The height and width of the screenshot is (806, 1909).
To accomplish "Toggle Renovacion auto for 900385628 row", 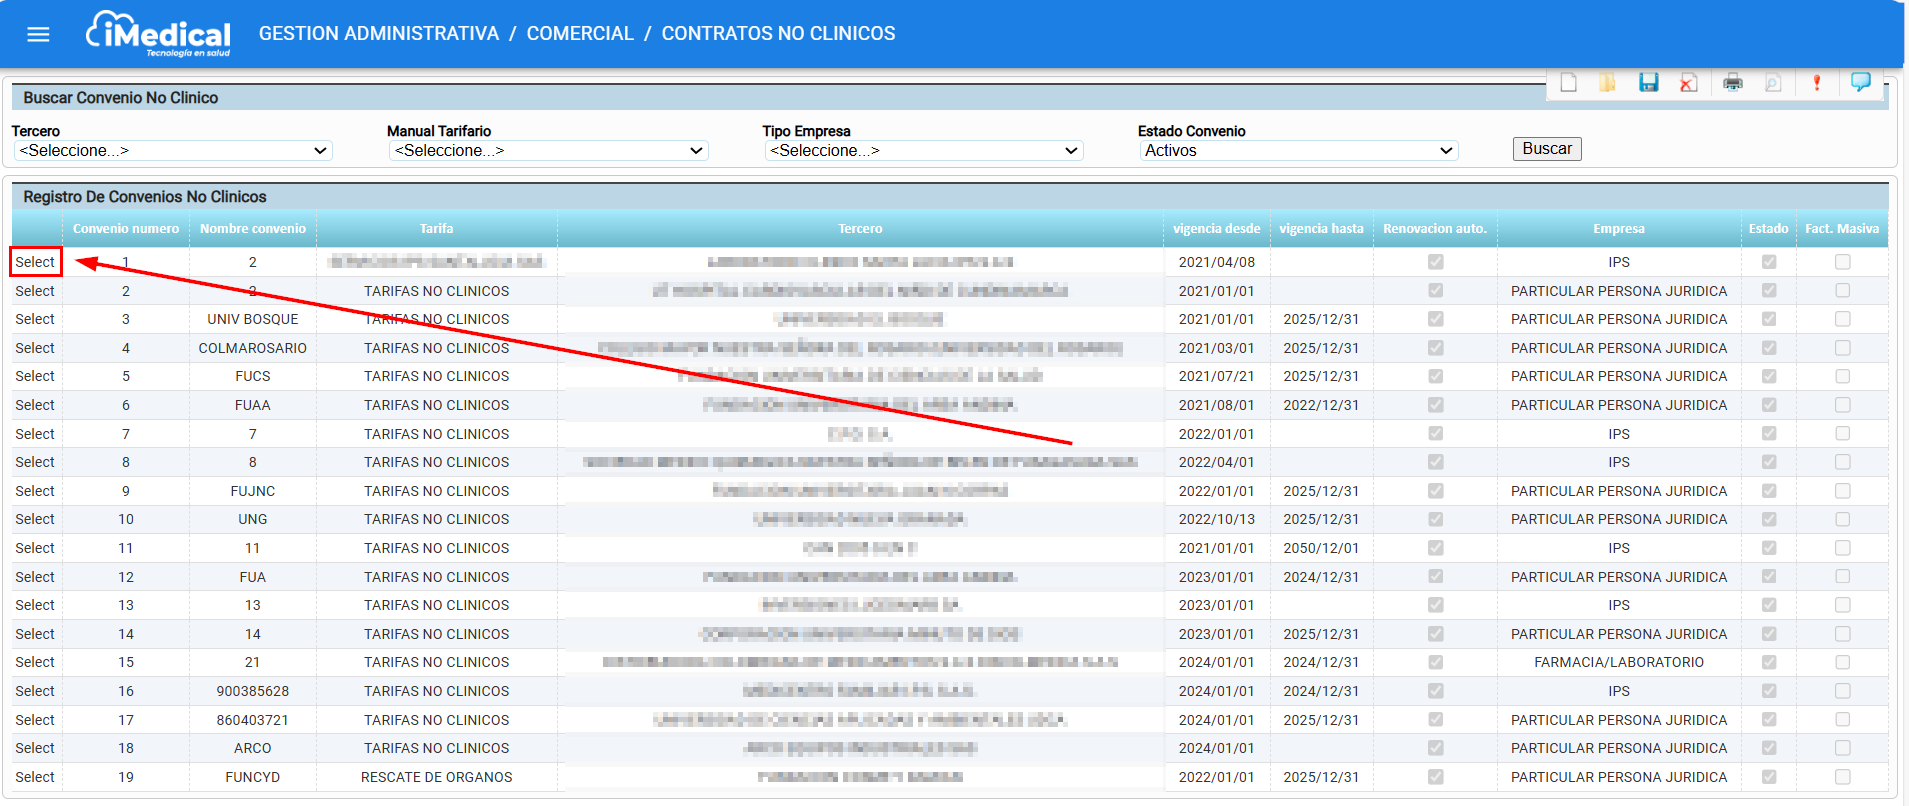I will tap(1436, 691).
